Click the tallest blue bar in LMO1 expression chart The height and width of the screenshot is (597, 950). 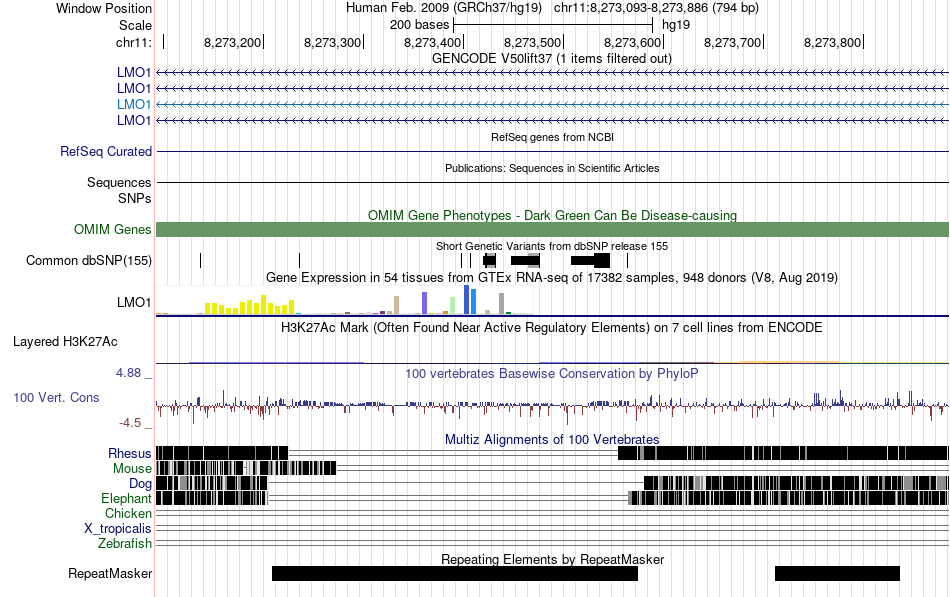[x=467, y=299]
